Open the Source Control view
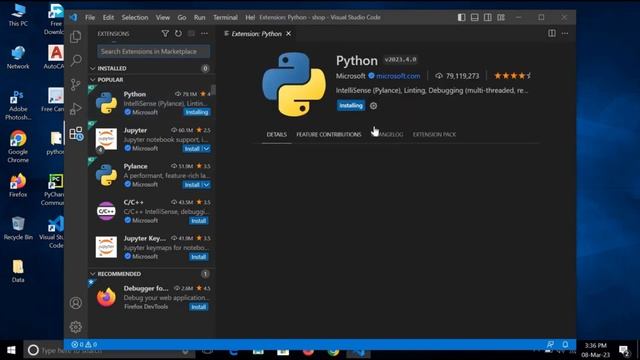640x360 pixels. (76, 84)
